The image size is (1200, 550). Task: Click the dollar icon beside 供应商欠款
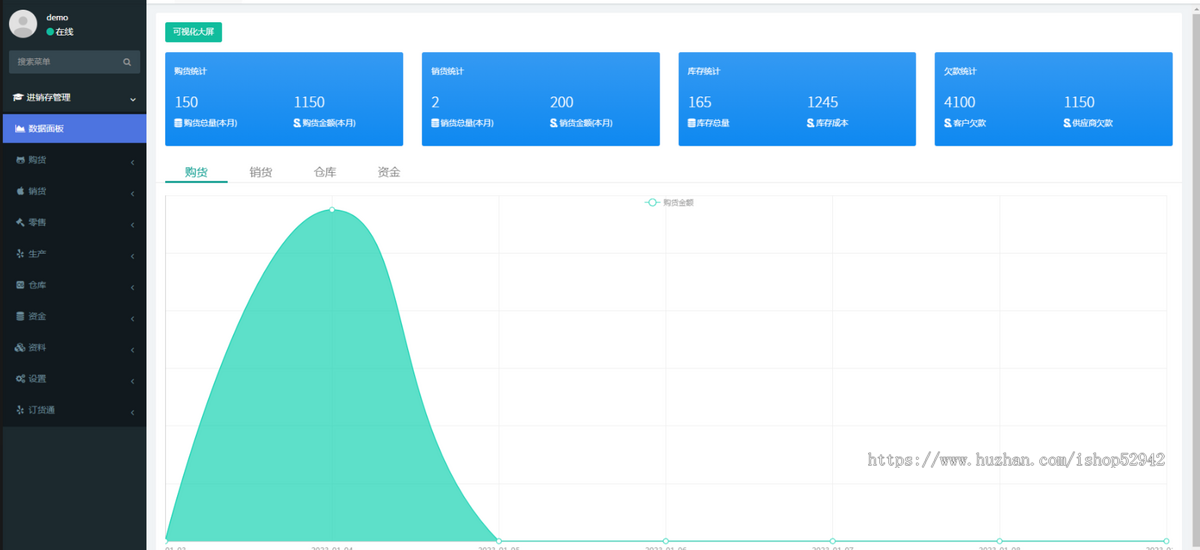point(1067,123)
